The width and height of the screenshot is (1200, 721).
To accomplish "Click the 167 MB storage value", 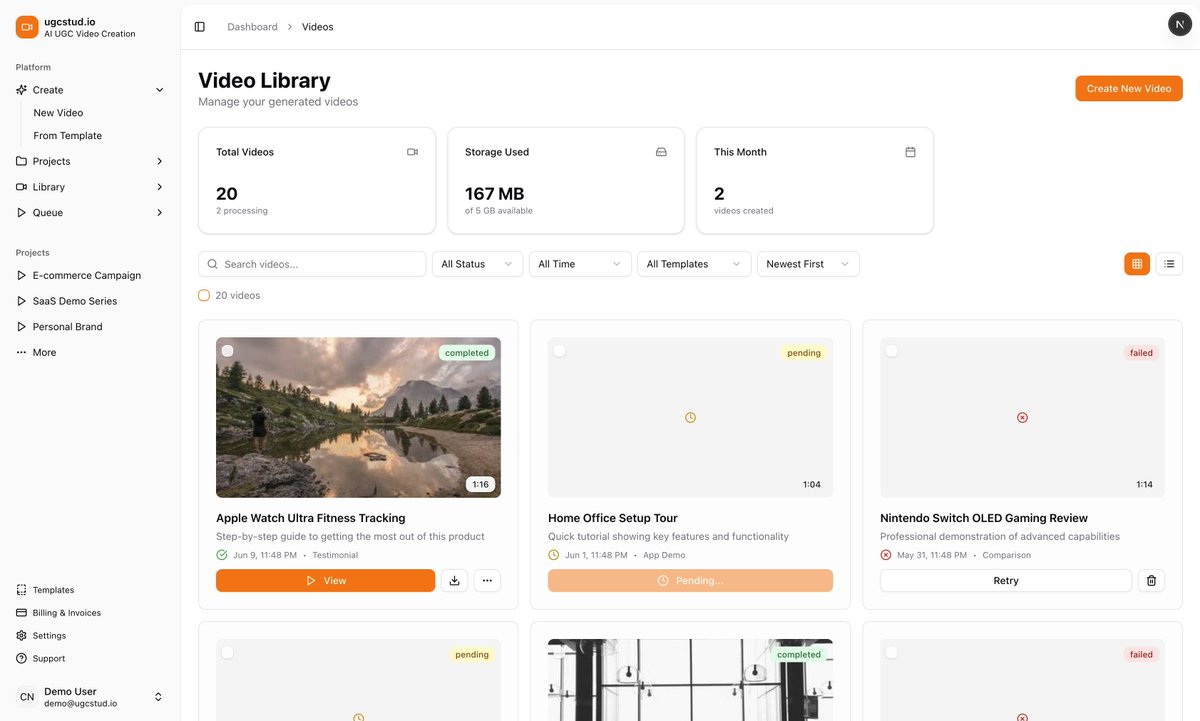I will [x=495, y=194].
